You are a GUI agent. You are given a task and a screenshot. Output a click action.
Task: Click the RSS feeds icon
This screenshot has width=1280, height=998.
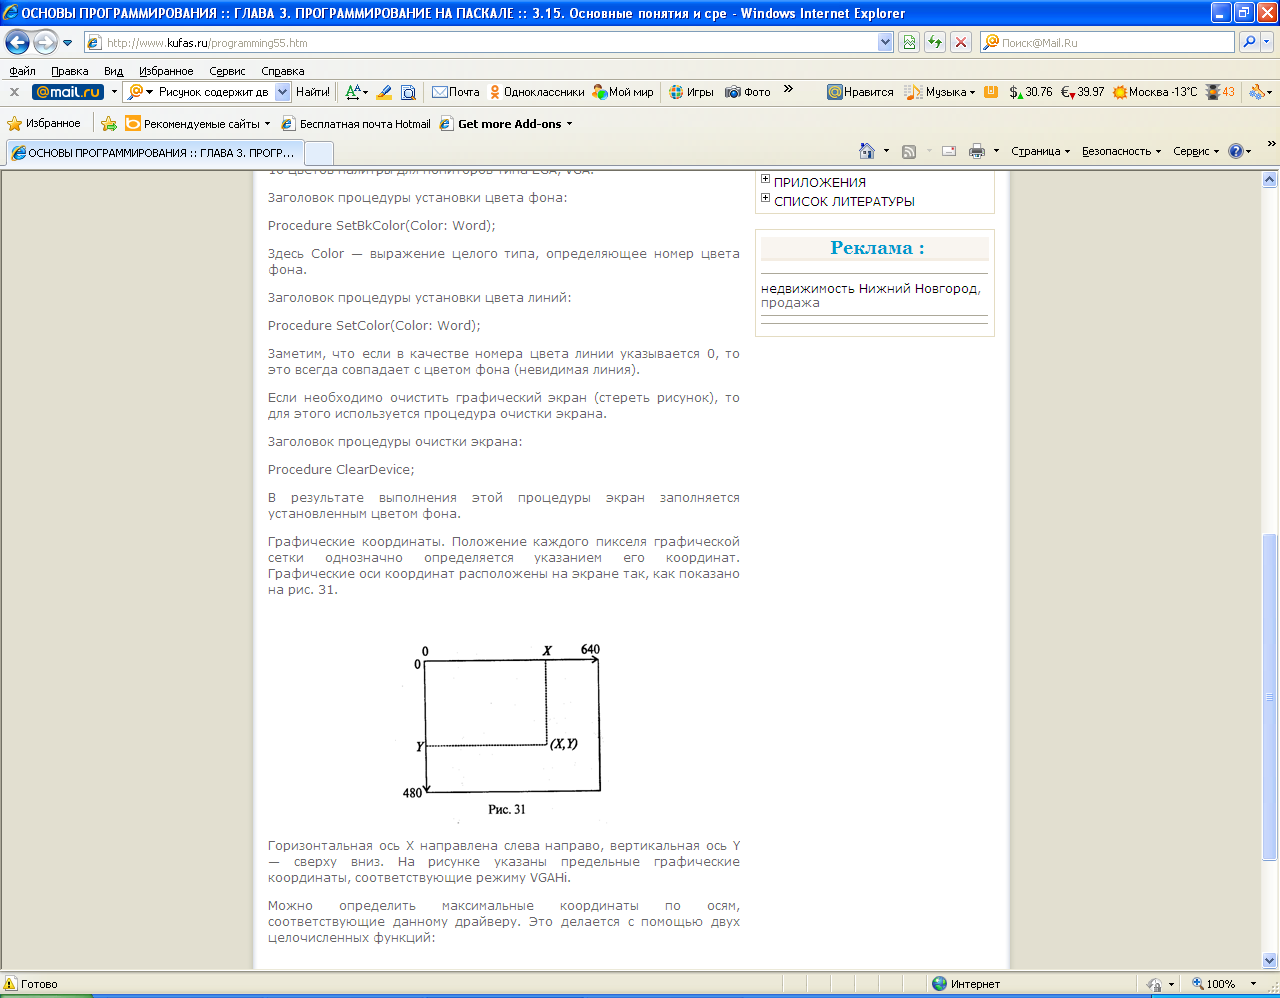click(x=909, y=151)
